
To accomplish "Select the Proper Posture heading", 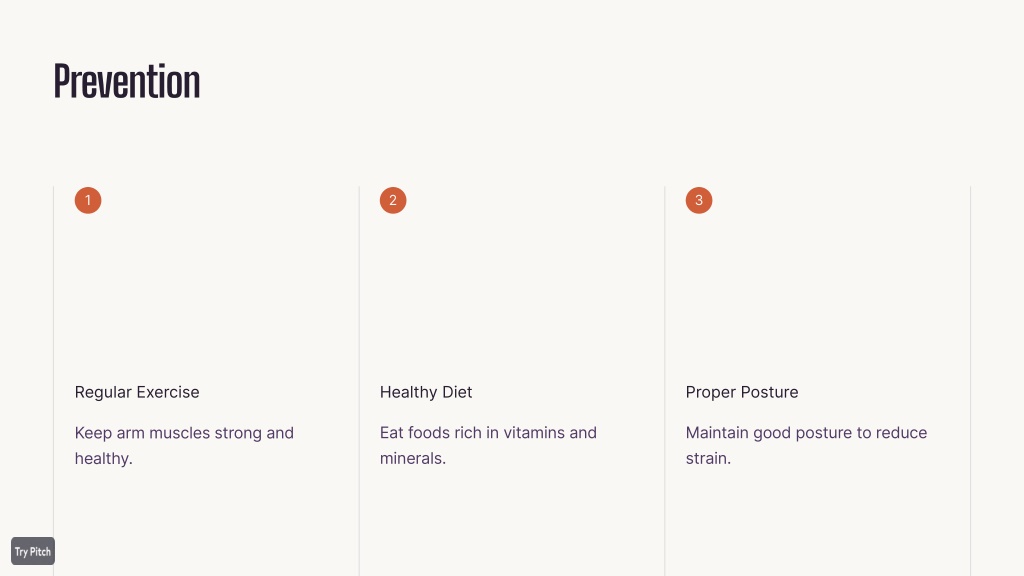I will 742,392.
